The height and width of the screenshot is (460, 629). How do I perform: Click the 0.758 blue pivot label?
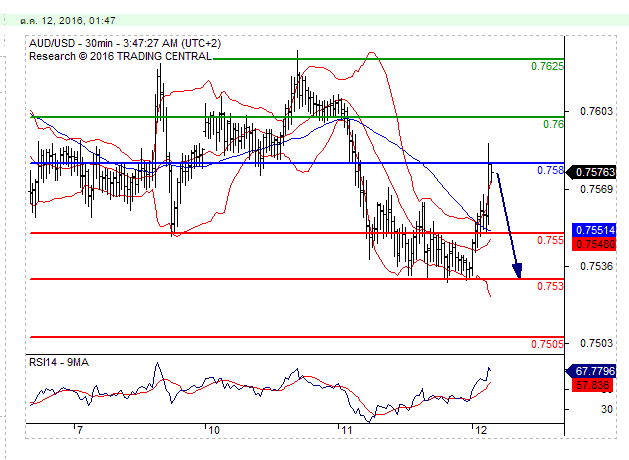(x=550, y=170)
